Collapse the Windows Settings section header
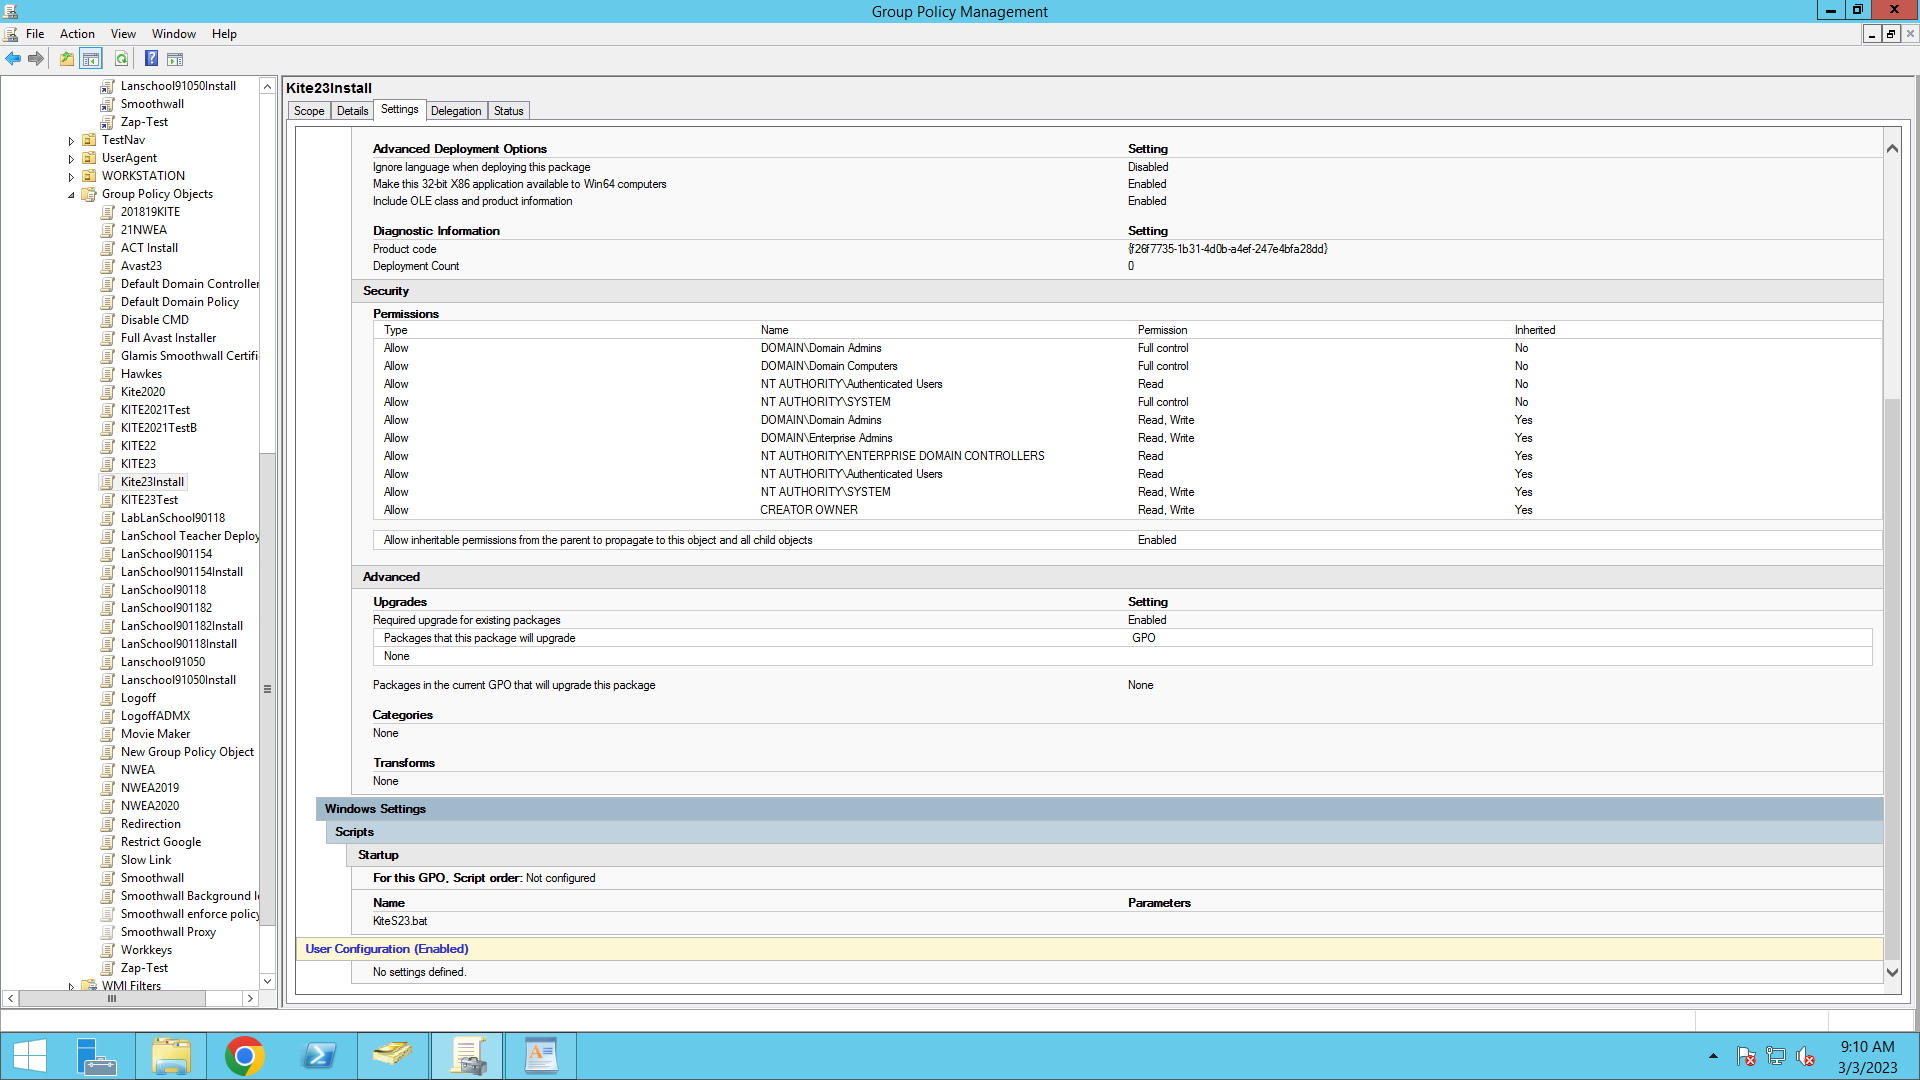 coord(375,809)
